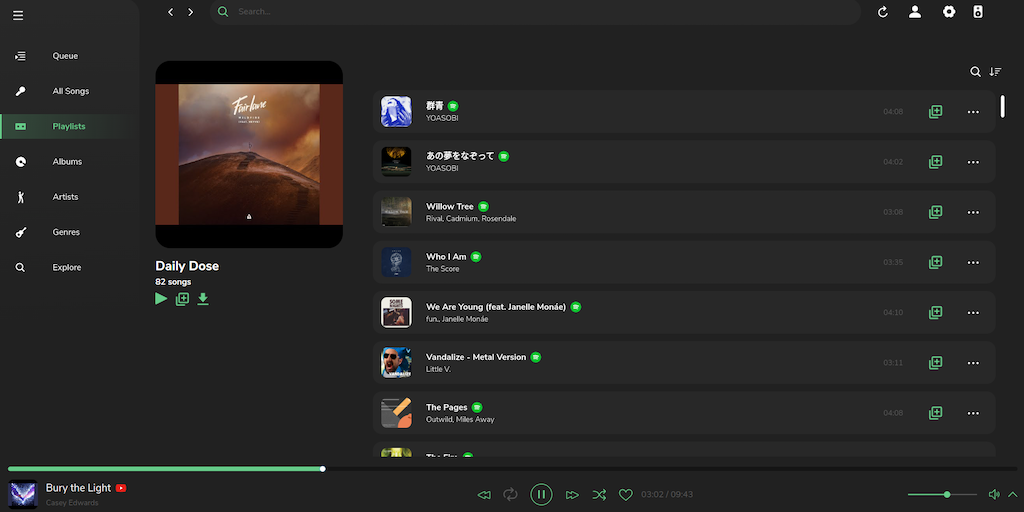Add We Are Young to the queue
The image size is (1024, 512).
pos(935,313)
